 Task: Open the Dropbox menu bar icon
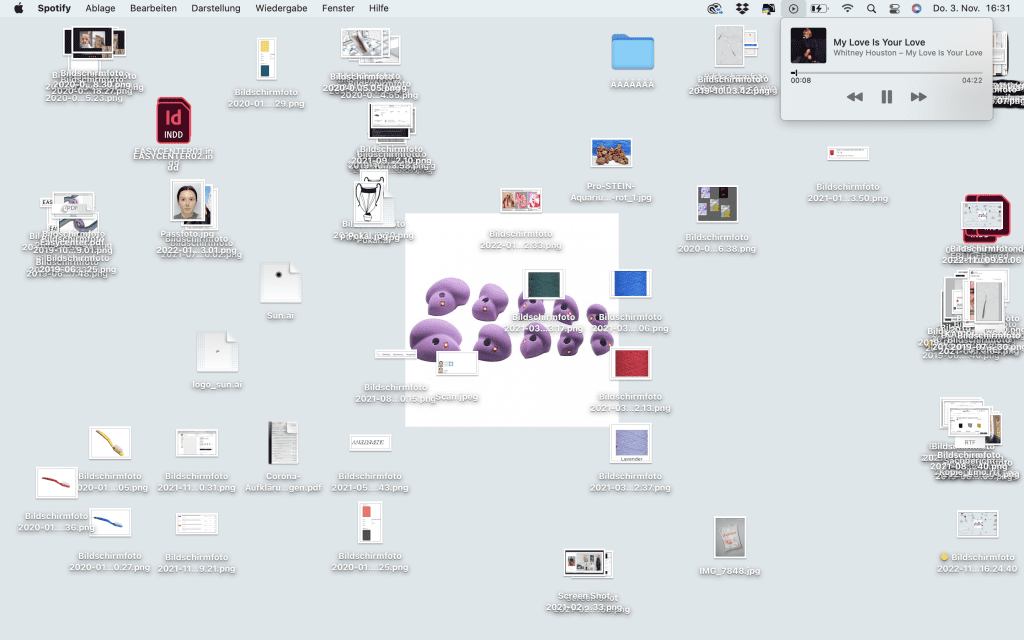[742, 8]
